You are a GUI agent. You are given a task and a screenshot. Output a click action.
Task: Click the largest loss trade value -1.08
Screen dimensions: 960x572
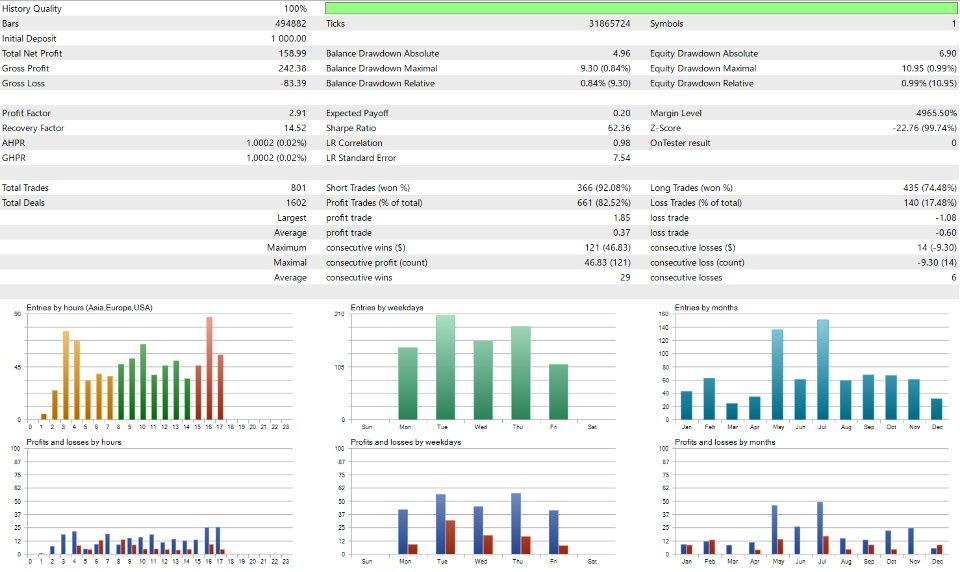pyautogui.click(x=945, y=218)
